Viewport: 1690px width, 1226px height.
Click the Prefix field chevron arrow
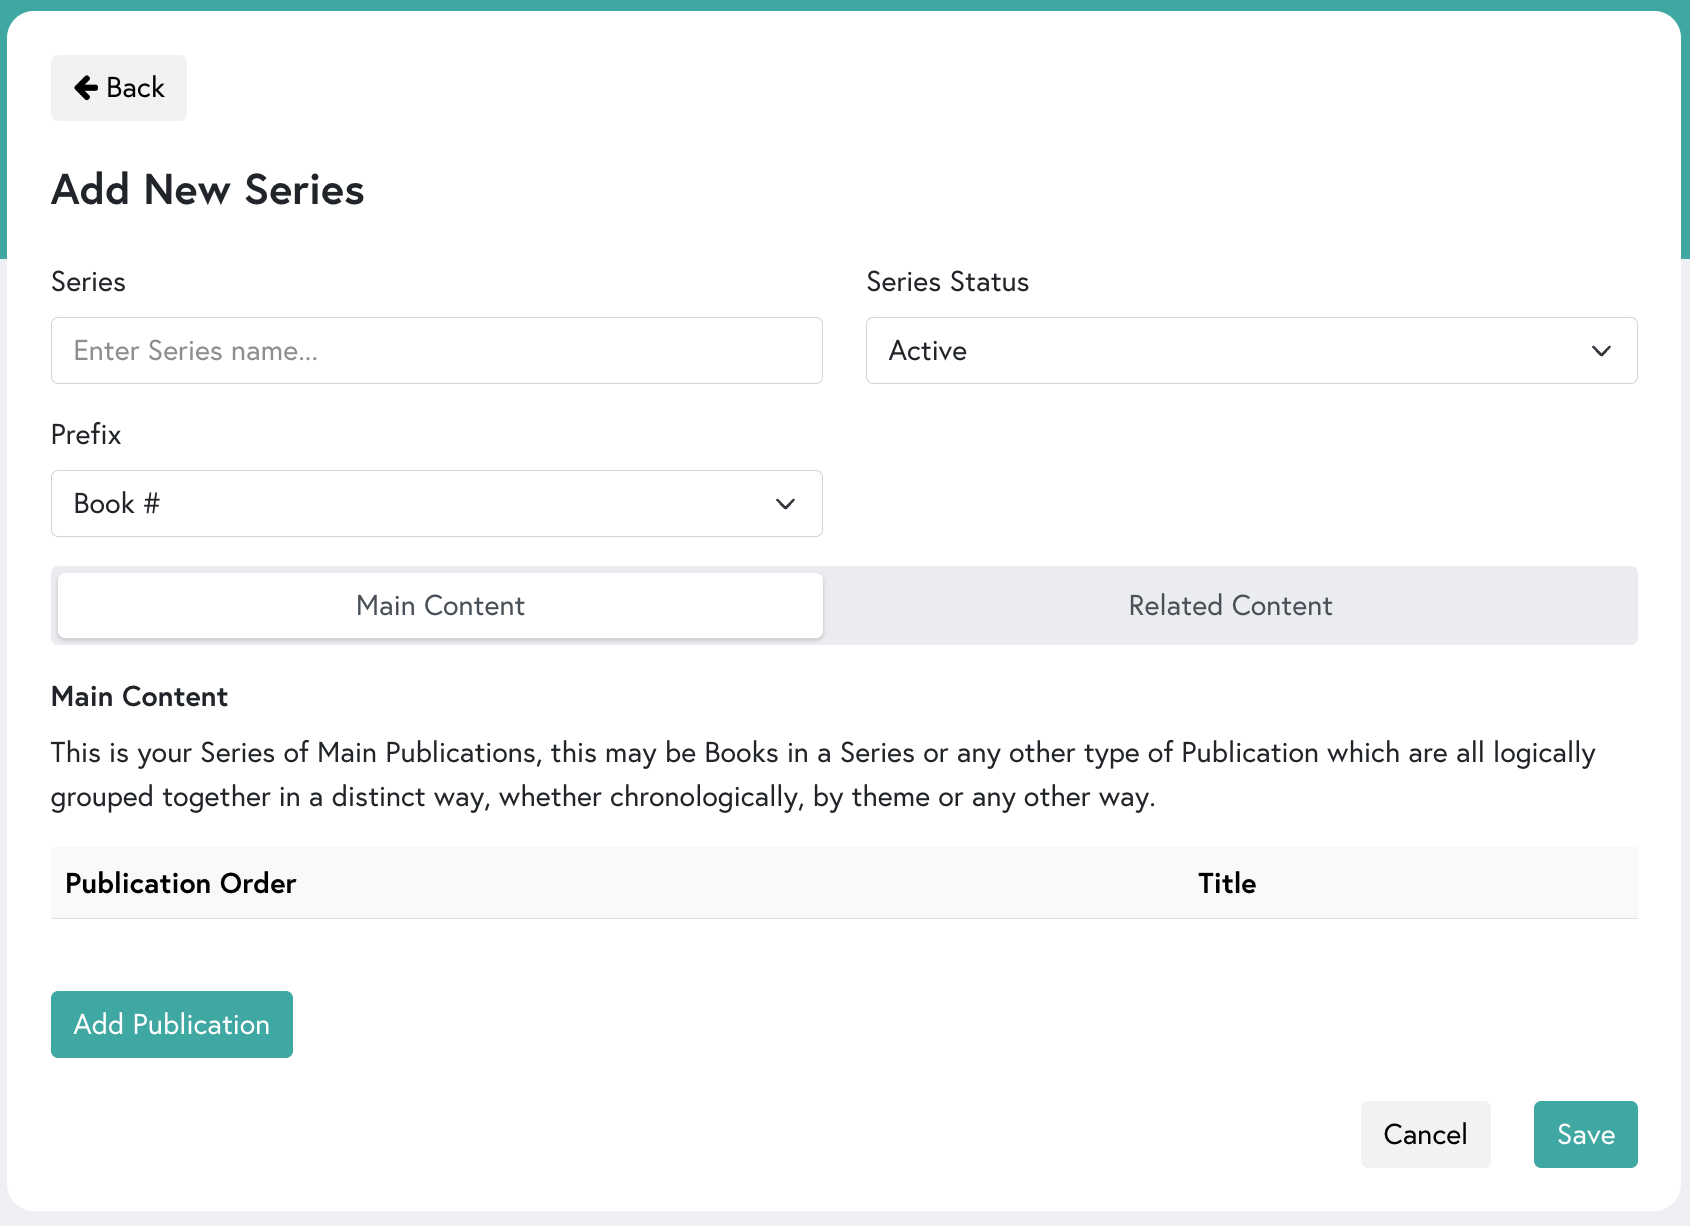click(x=784, y=504)
